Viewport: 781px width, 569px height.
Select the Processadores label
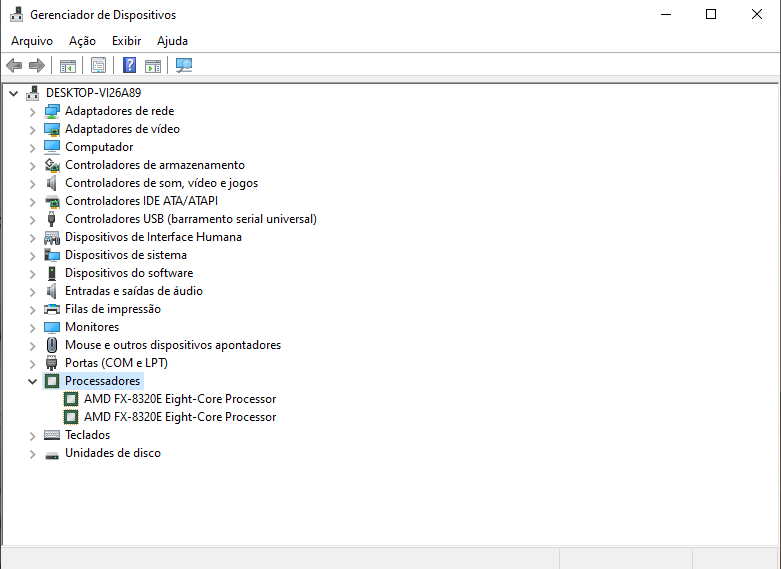tap(103, 381)
